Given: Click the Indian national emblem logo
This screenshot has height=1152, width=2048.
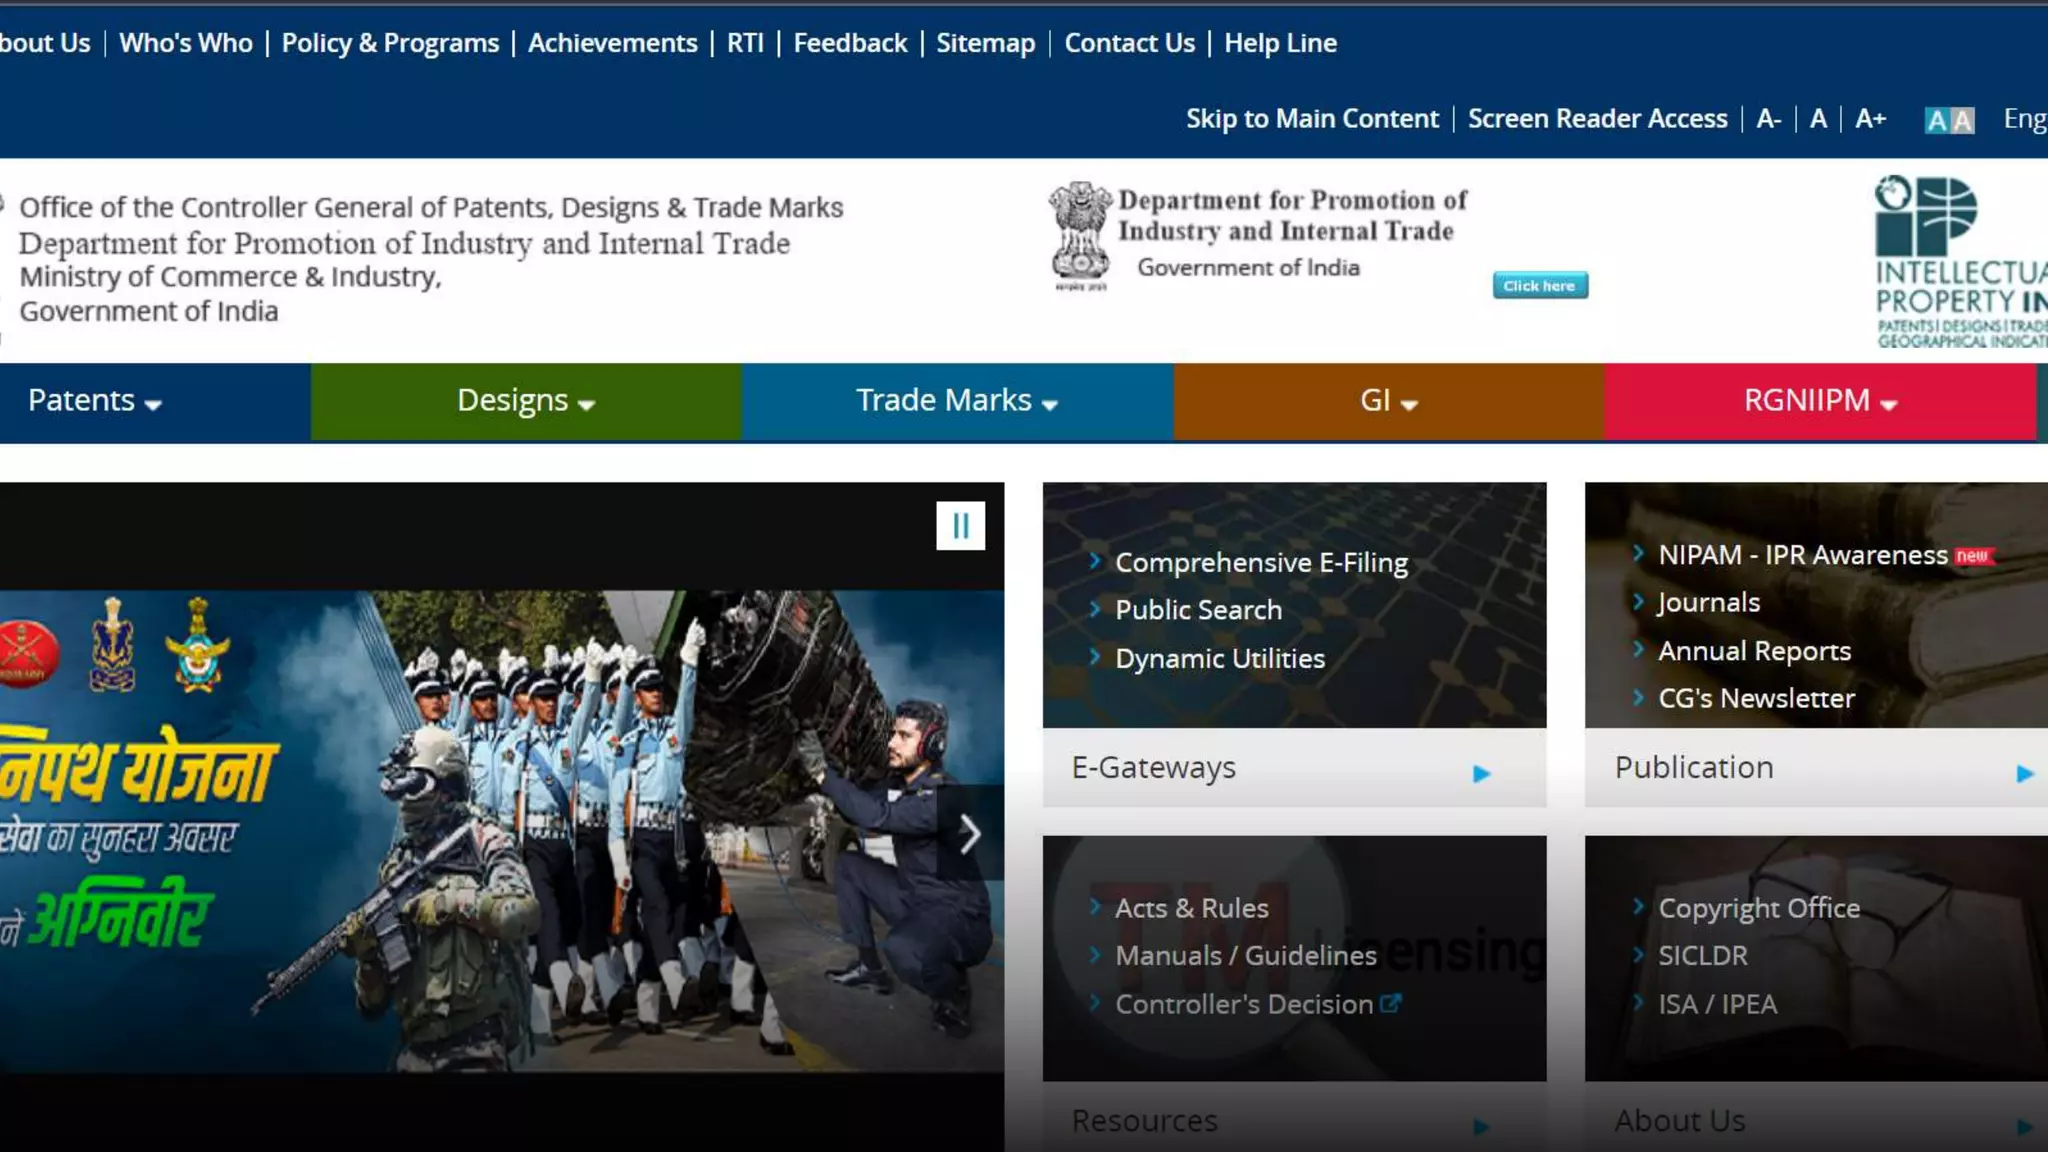Looking at the screenshot, I should (1080, 236).
